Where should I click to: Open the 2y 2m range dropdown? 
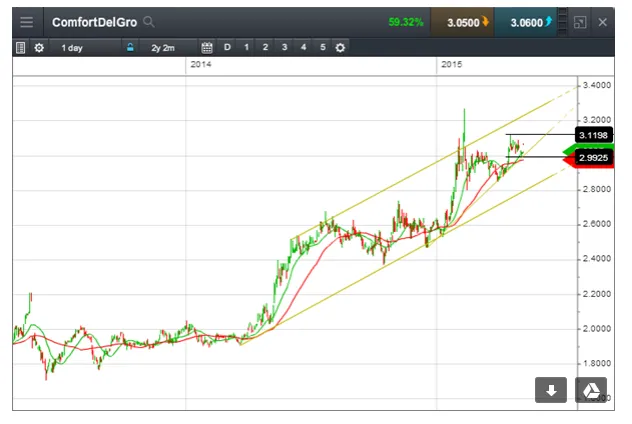pos(163,47)
